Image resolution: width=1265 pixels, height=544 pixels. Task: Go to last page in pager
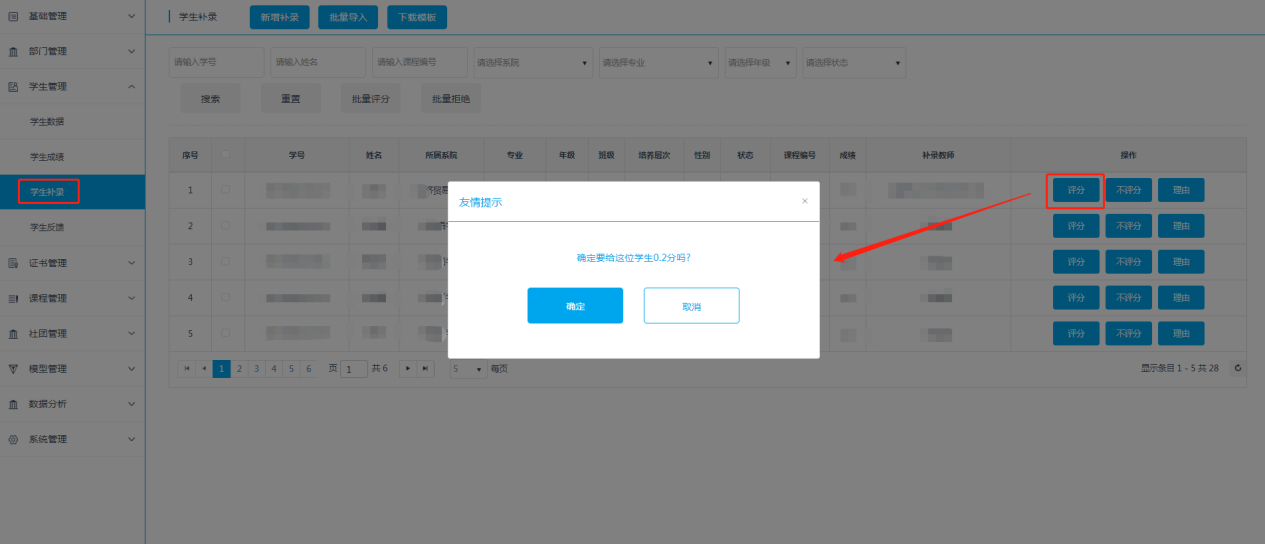pyautogui.click(x=426, y=369)
